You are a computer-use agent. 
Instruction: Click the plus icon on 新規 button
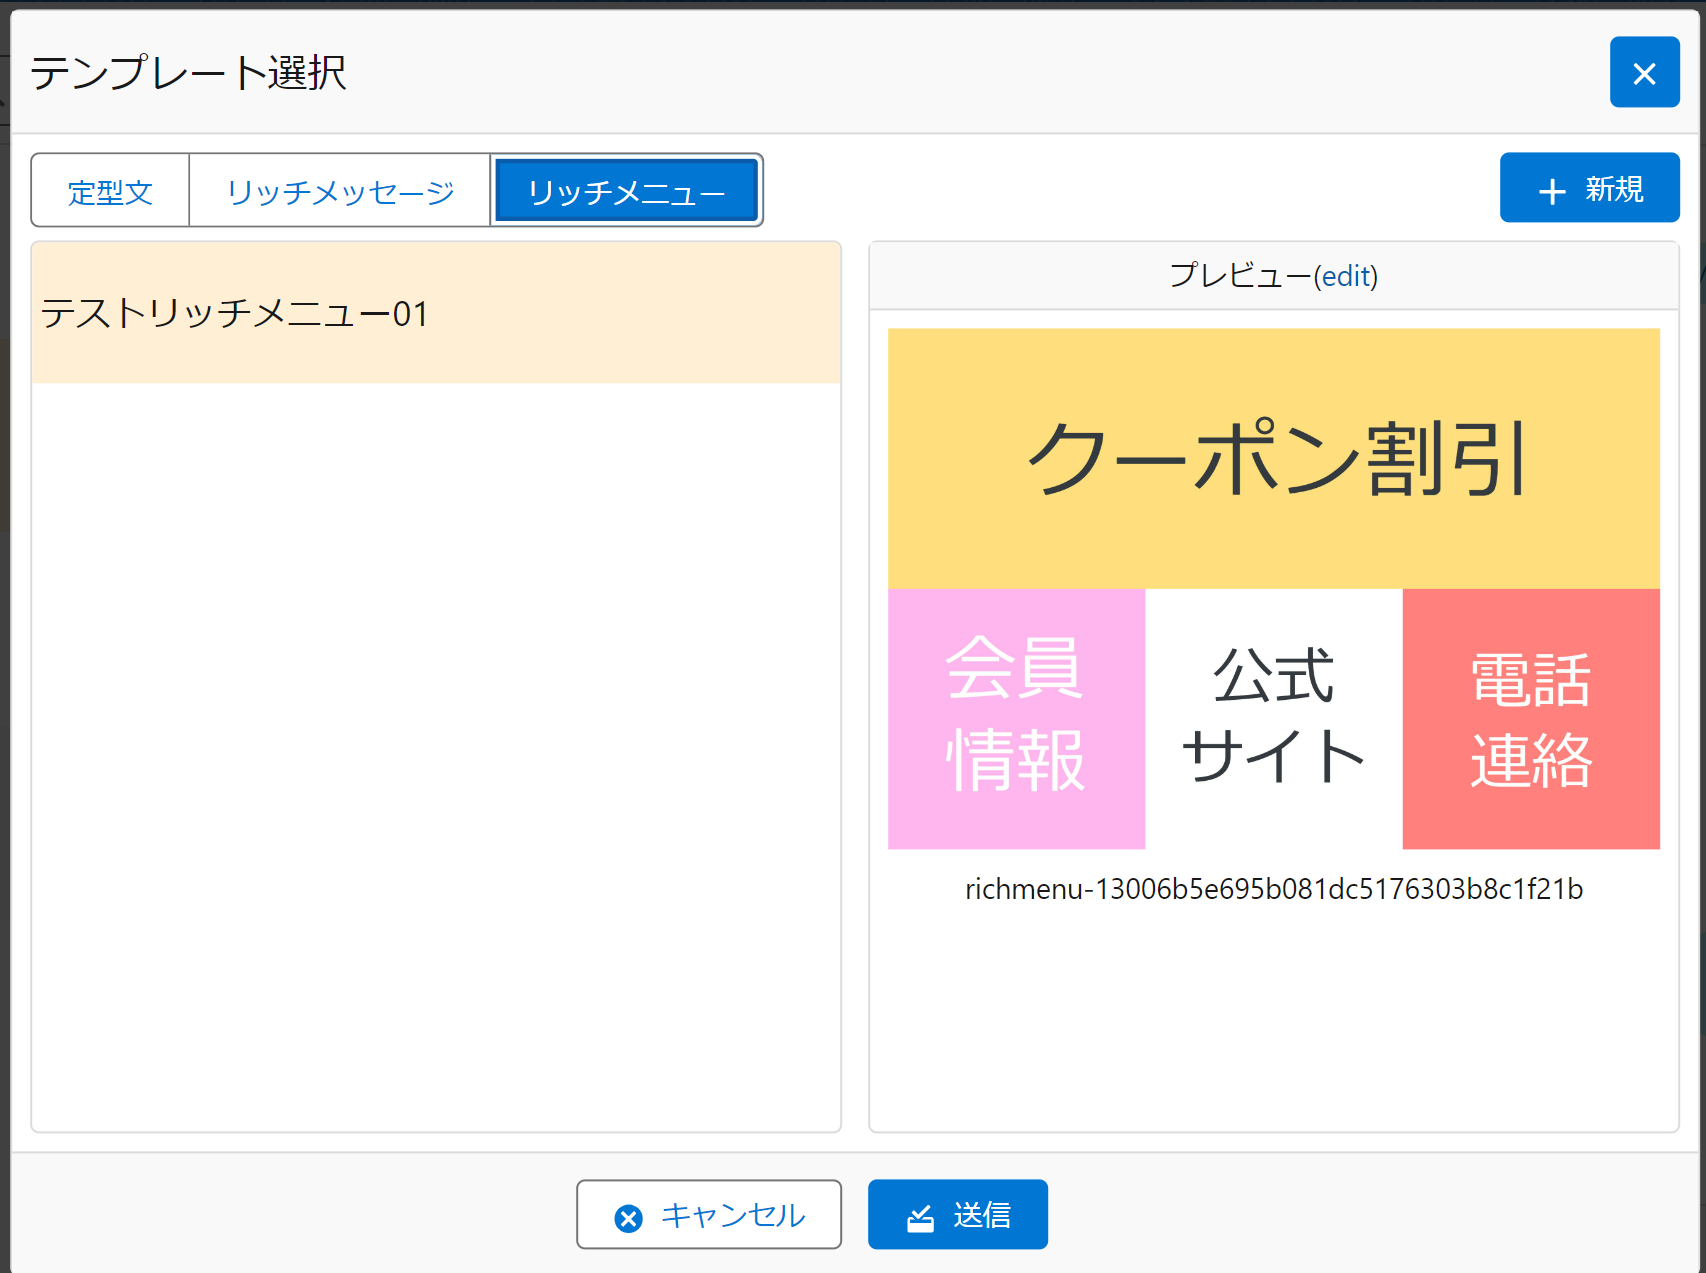[x=1551, y=190]
